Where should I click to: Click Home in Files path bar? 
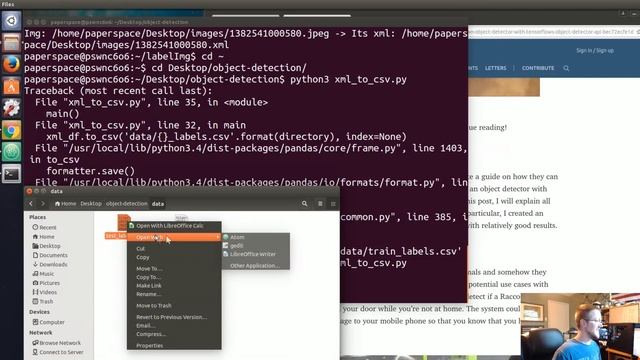[65, 203]
